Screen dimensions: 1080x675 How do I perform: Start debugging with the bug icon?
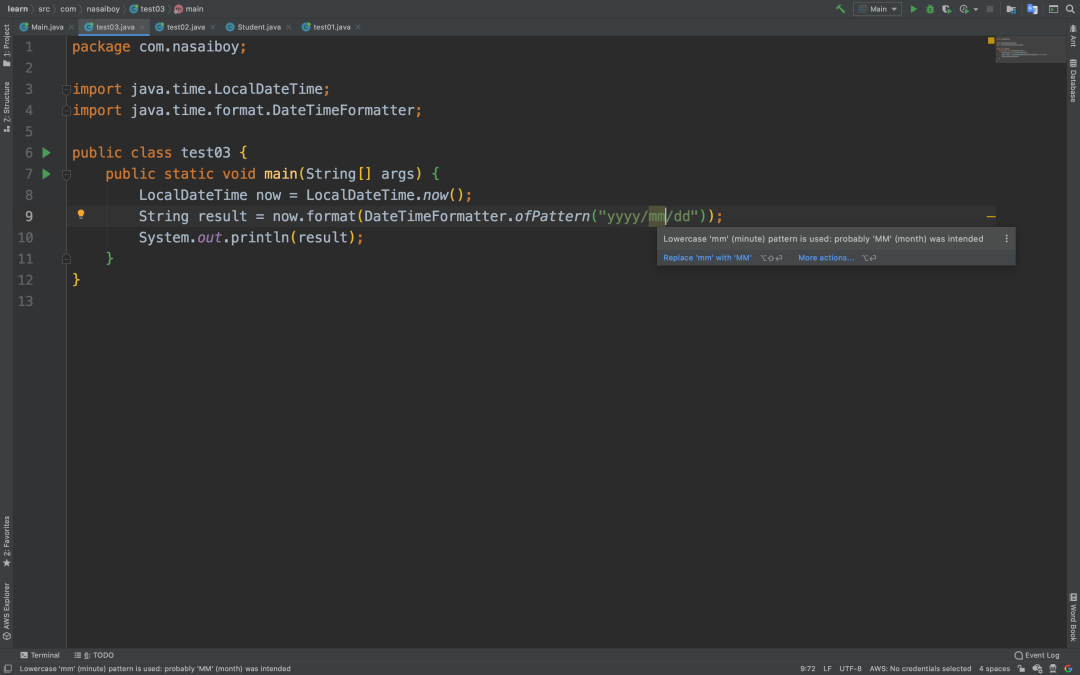pyautogui.click(x=930, y=8)
